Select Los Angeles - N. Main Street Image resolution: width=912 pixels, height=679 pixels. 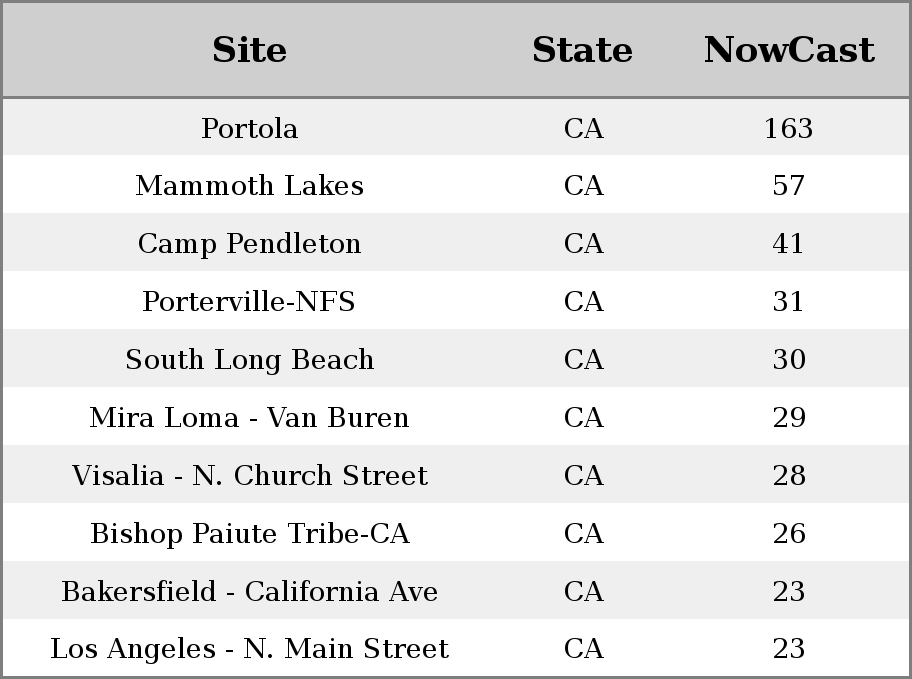250,649
